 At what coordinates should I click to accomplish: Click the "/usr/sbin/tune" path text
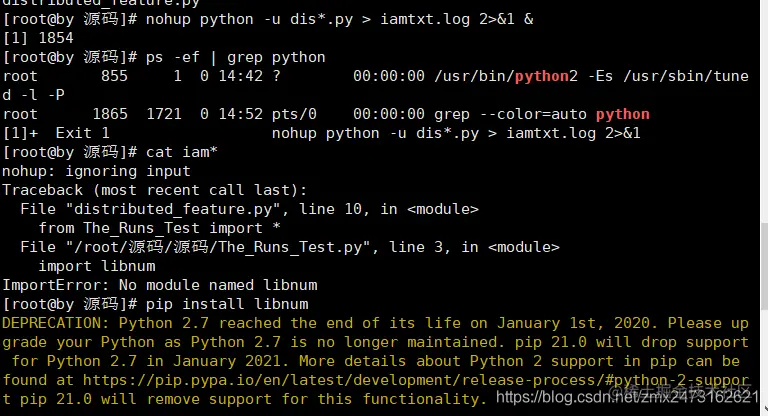point(686,76)
